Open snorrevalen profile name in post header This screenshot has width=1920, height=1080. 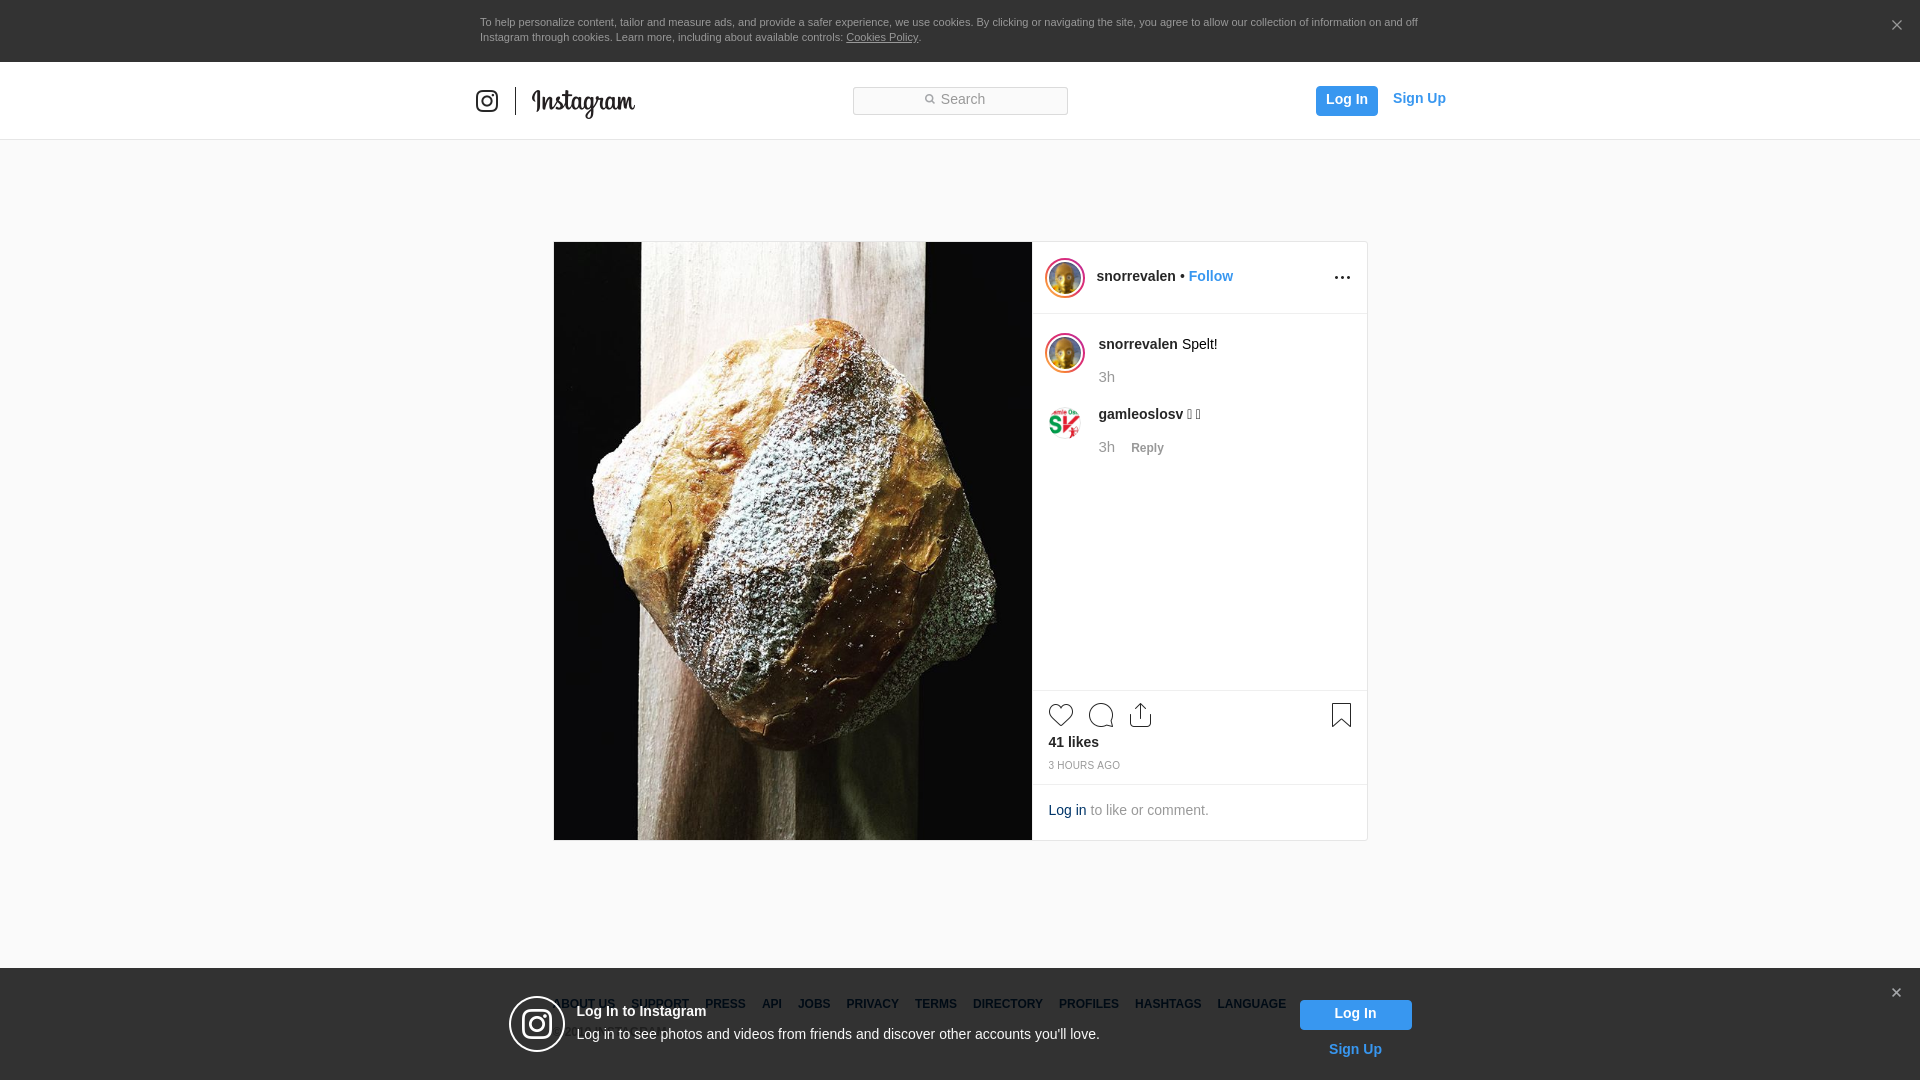coord(1136,276)
